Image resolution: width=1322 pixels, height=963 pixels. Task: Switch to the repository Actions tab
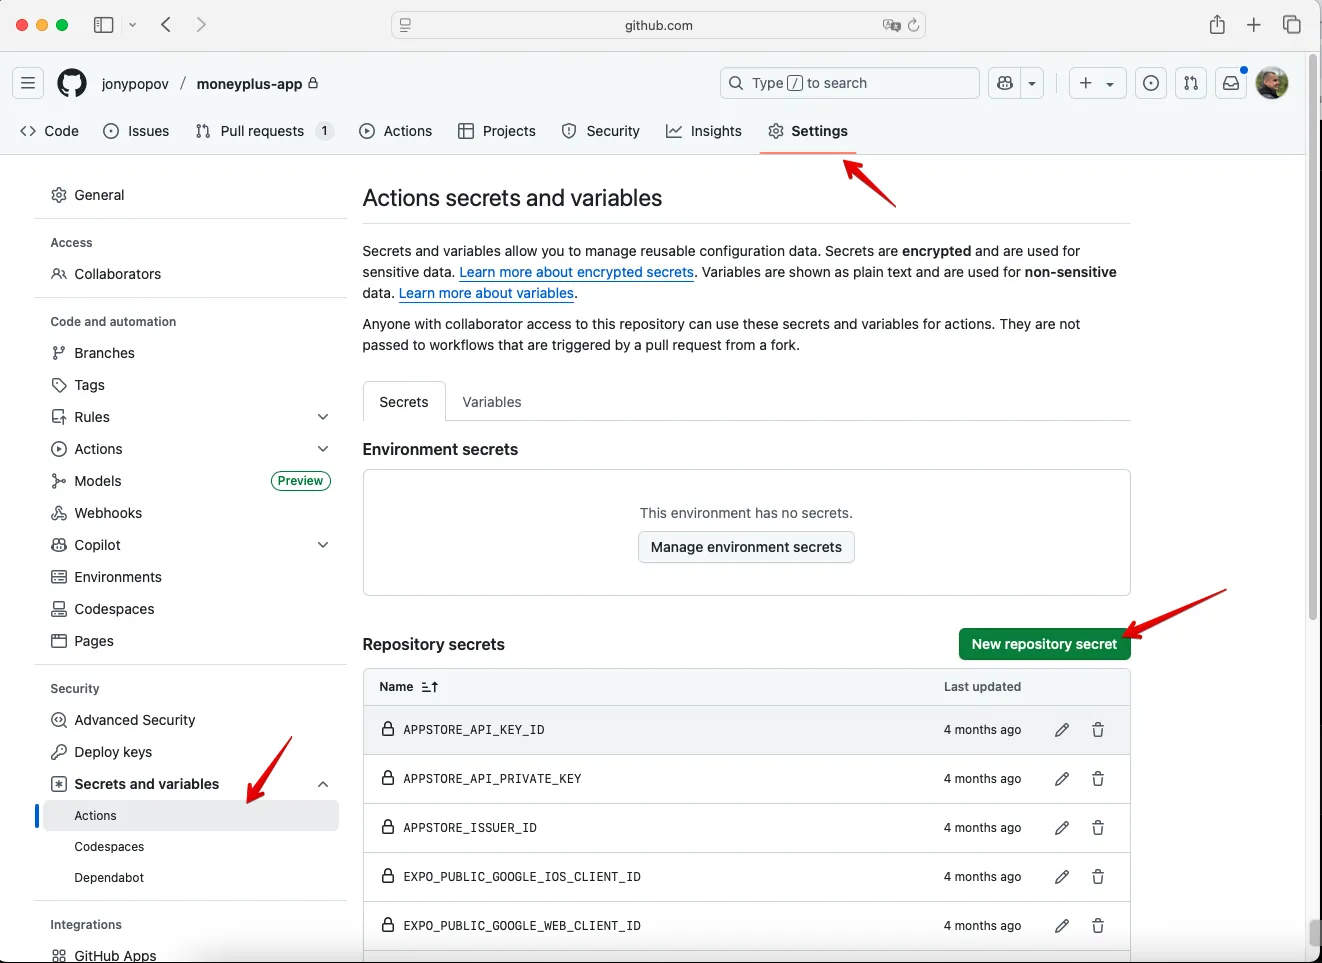pyautogui.click(x=396, y=131)
